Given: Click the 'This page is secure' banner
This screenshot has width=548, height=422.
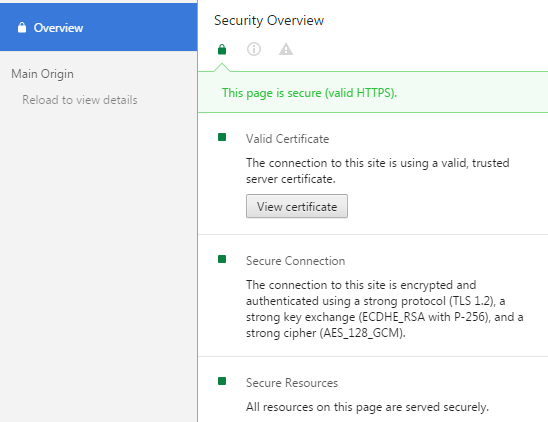Looking at the screenshot, I should click(373, 92).
